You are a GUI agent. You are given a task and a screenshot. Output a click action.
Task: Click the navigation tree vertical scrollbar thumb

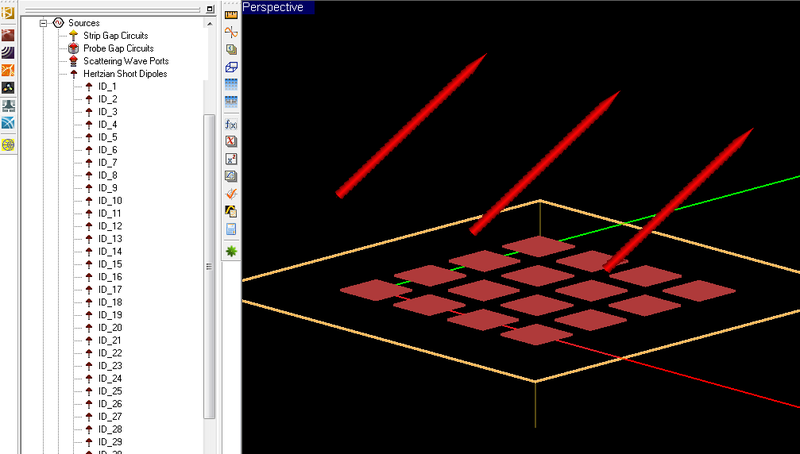tap(209, 266)
